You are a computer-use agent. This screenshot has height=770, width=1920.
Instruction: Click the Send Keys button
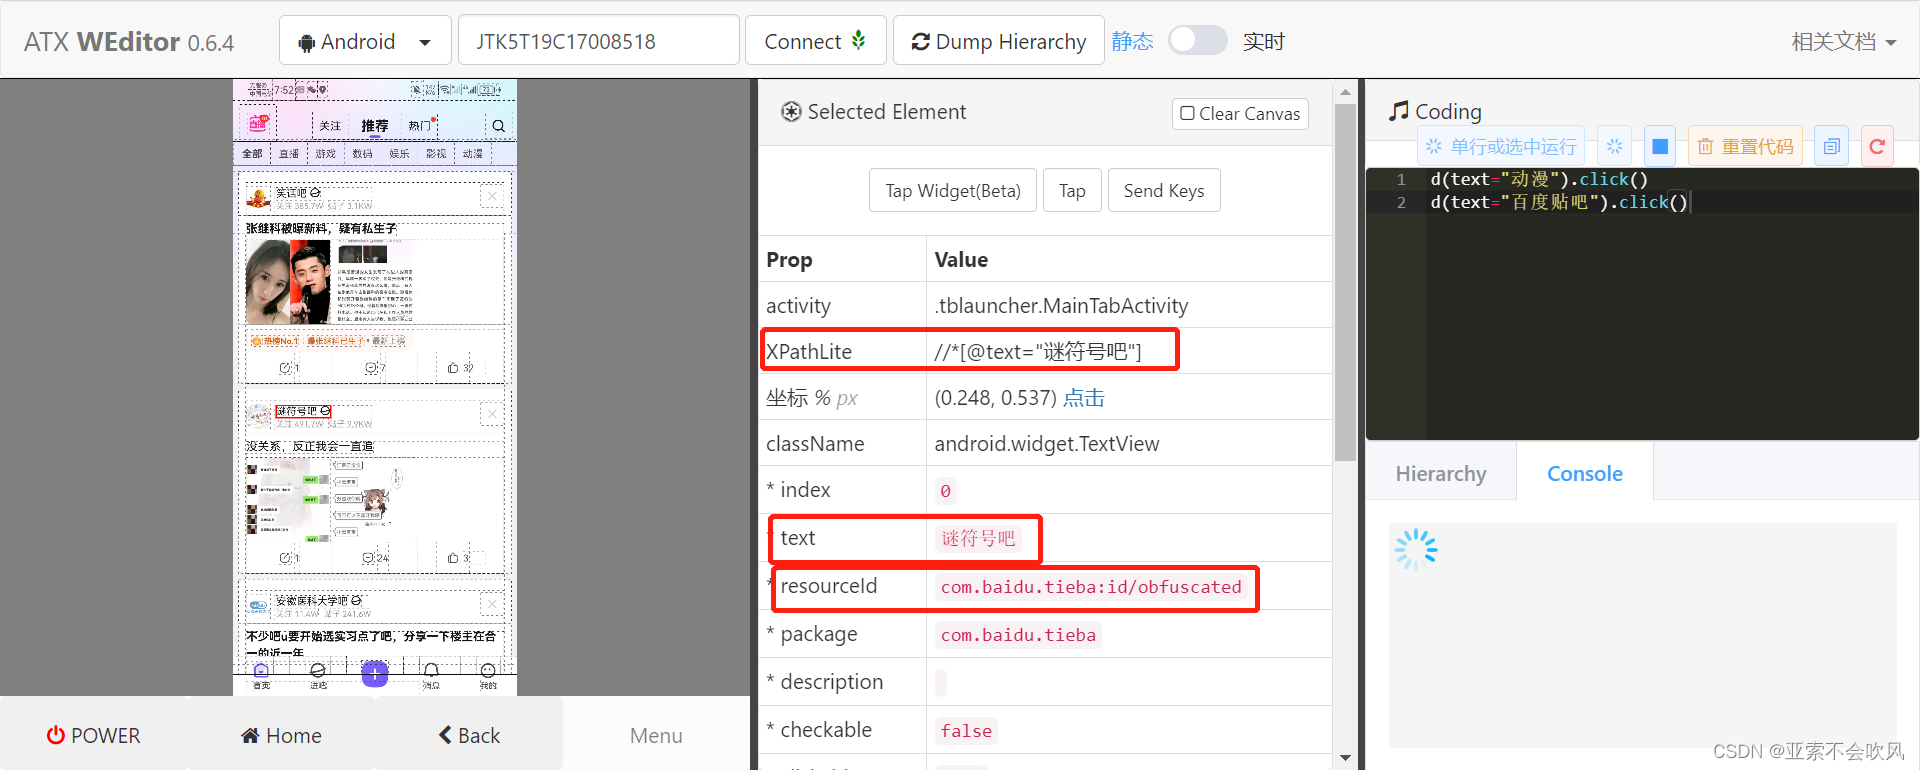[x=1164, y=190]
